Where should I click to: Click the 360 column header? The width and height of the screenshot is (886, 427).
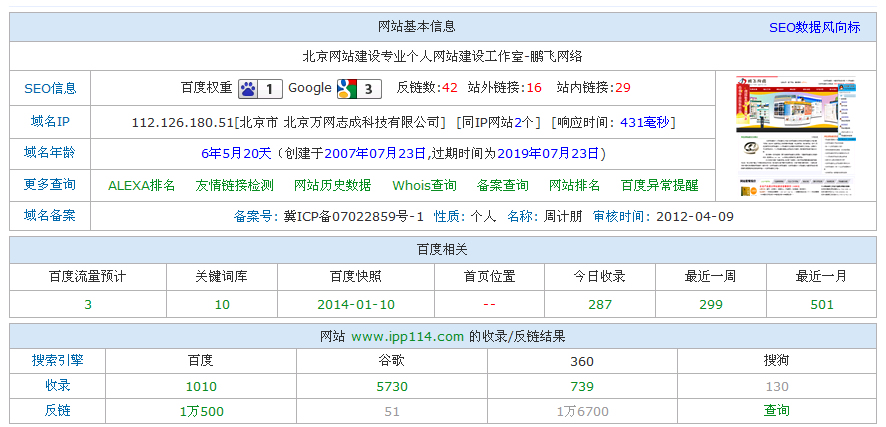582,361
